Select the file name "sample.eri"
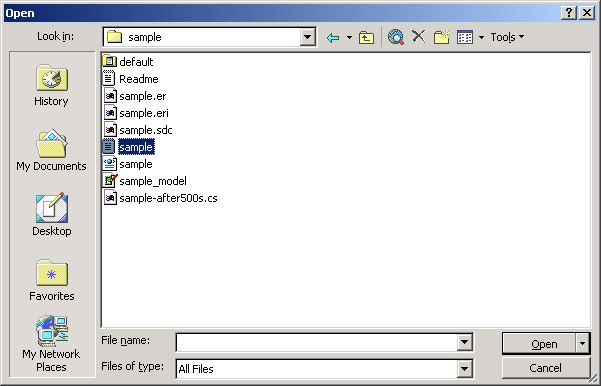Image resolution: width=601 pixels, height=386 pixels. click(144, 113)
